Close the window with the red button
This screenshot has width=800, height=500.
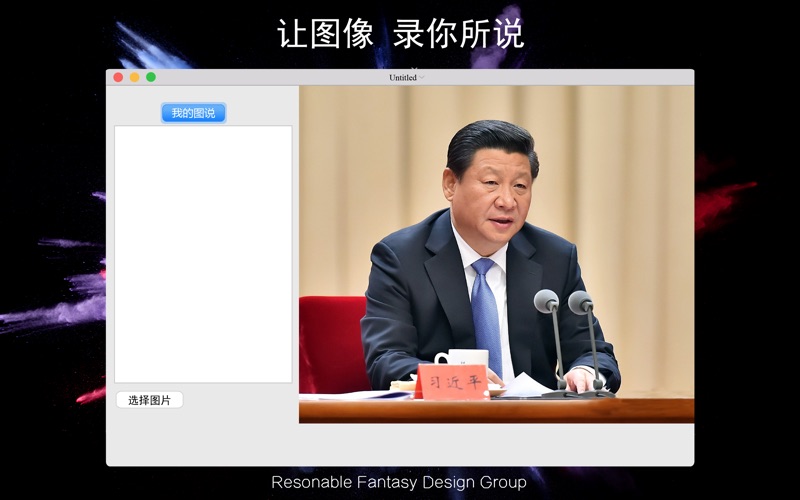118,77
